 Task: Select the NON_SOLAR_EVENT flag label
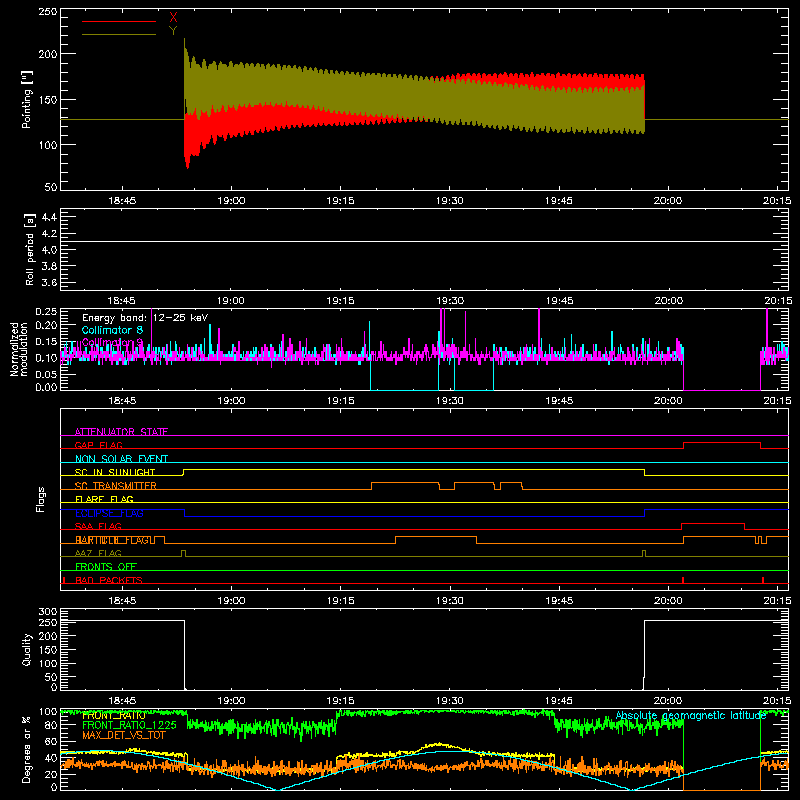(121, 459)
